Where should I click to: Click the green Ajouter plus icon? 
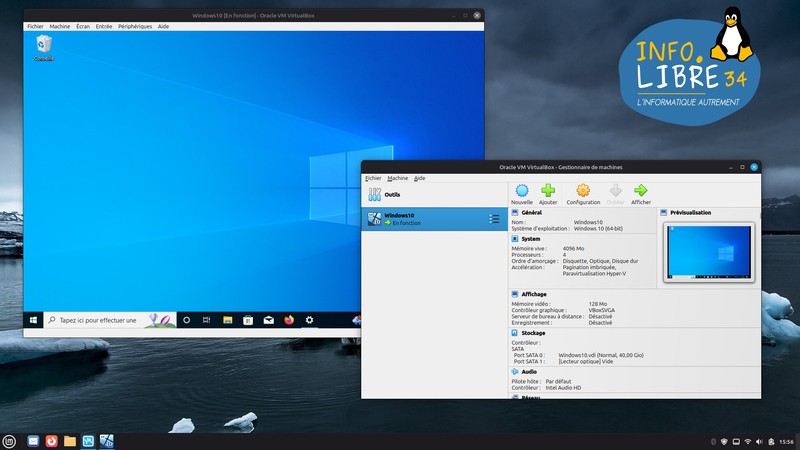548,190
